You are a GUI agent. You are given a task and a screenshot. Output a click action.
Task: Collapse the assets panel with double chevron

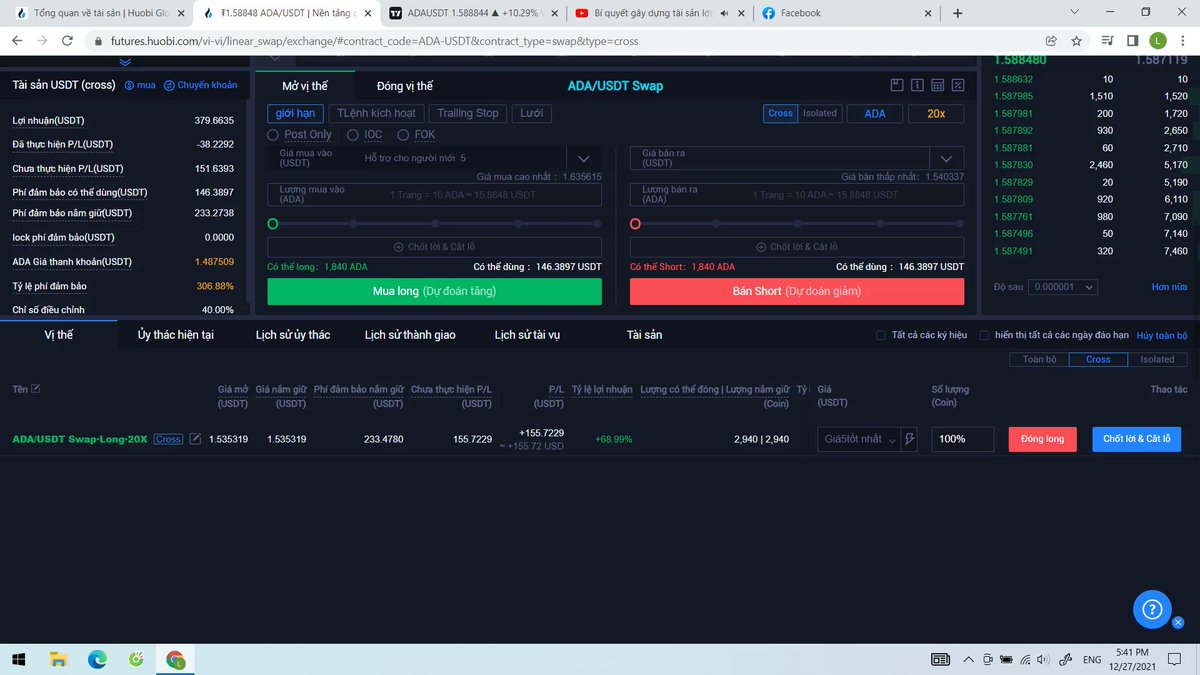[x=125, y=63]
